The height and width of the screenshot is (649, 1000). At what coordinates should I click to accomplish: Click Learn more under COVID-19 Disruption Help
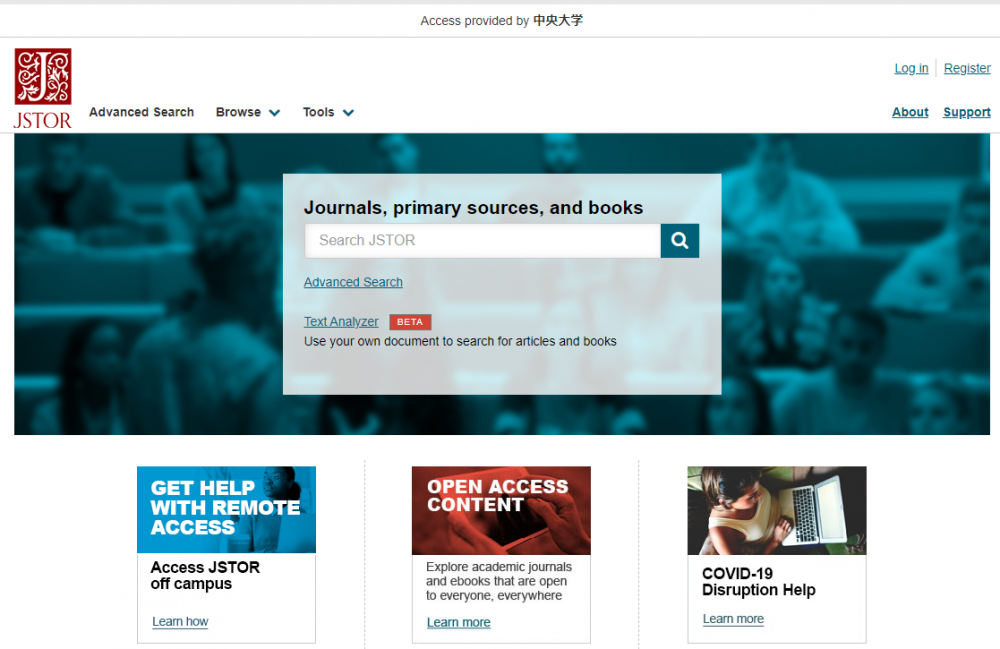pos(733,619)
